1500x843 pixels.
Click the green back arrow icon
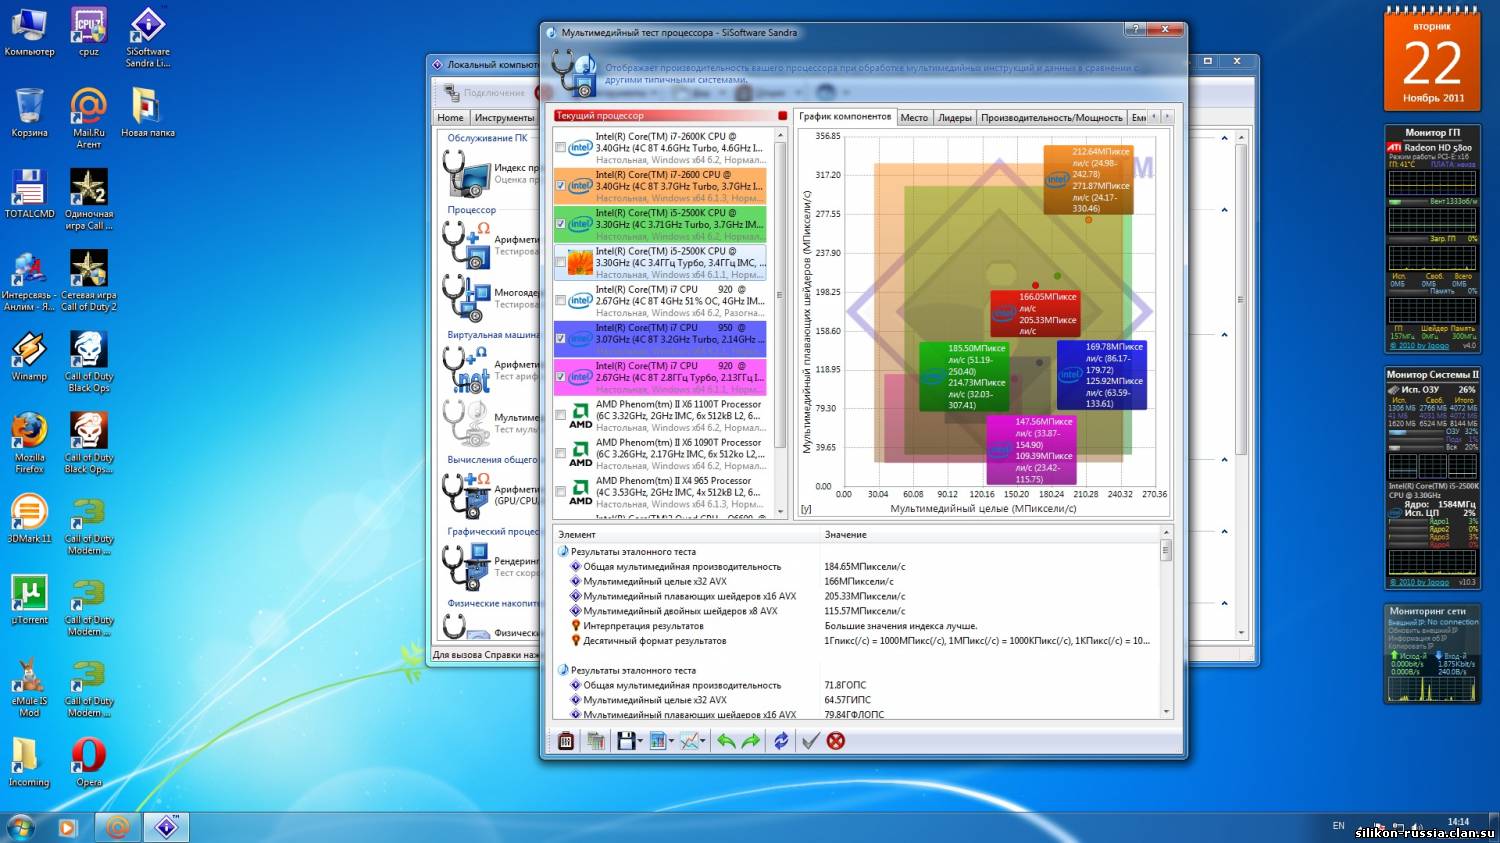tap(726, 741)
